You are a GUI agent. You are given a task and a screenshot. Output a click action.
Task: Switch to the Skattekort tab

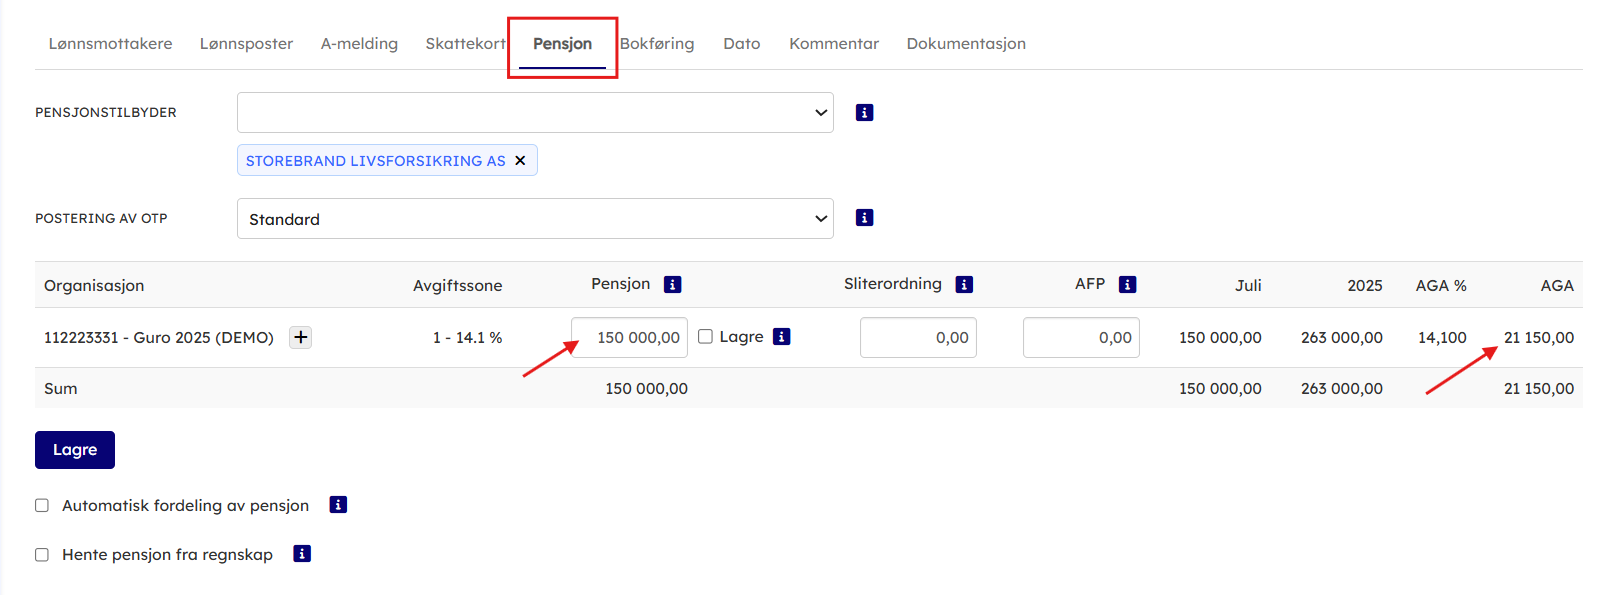[x=465, y=44]
